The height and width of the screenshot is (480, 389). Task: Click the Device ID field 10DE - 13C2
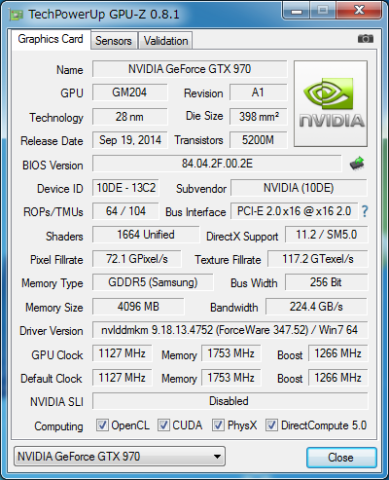[x=126, y=188]
